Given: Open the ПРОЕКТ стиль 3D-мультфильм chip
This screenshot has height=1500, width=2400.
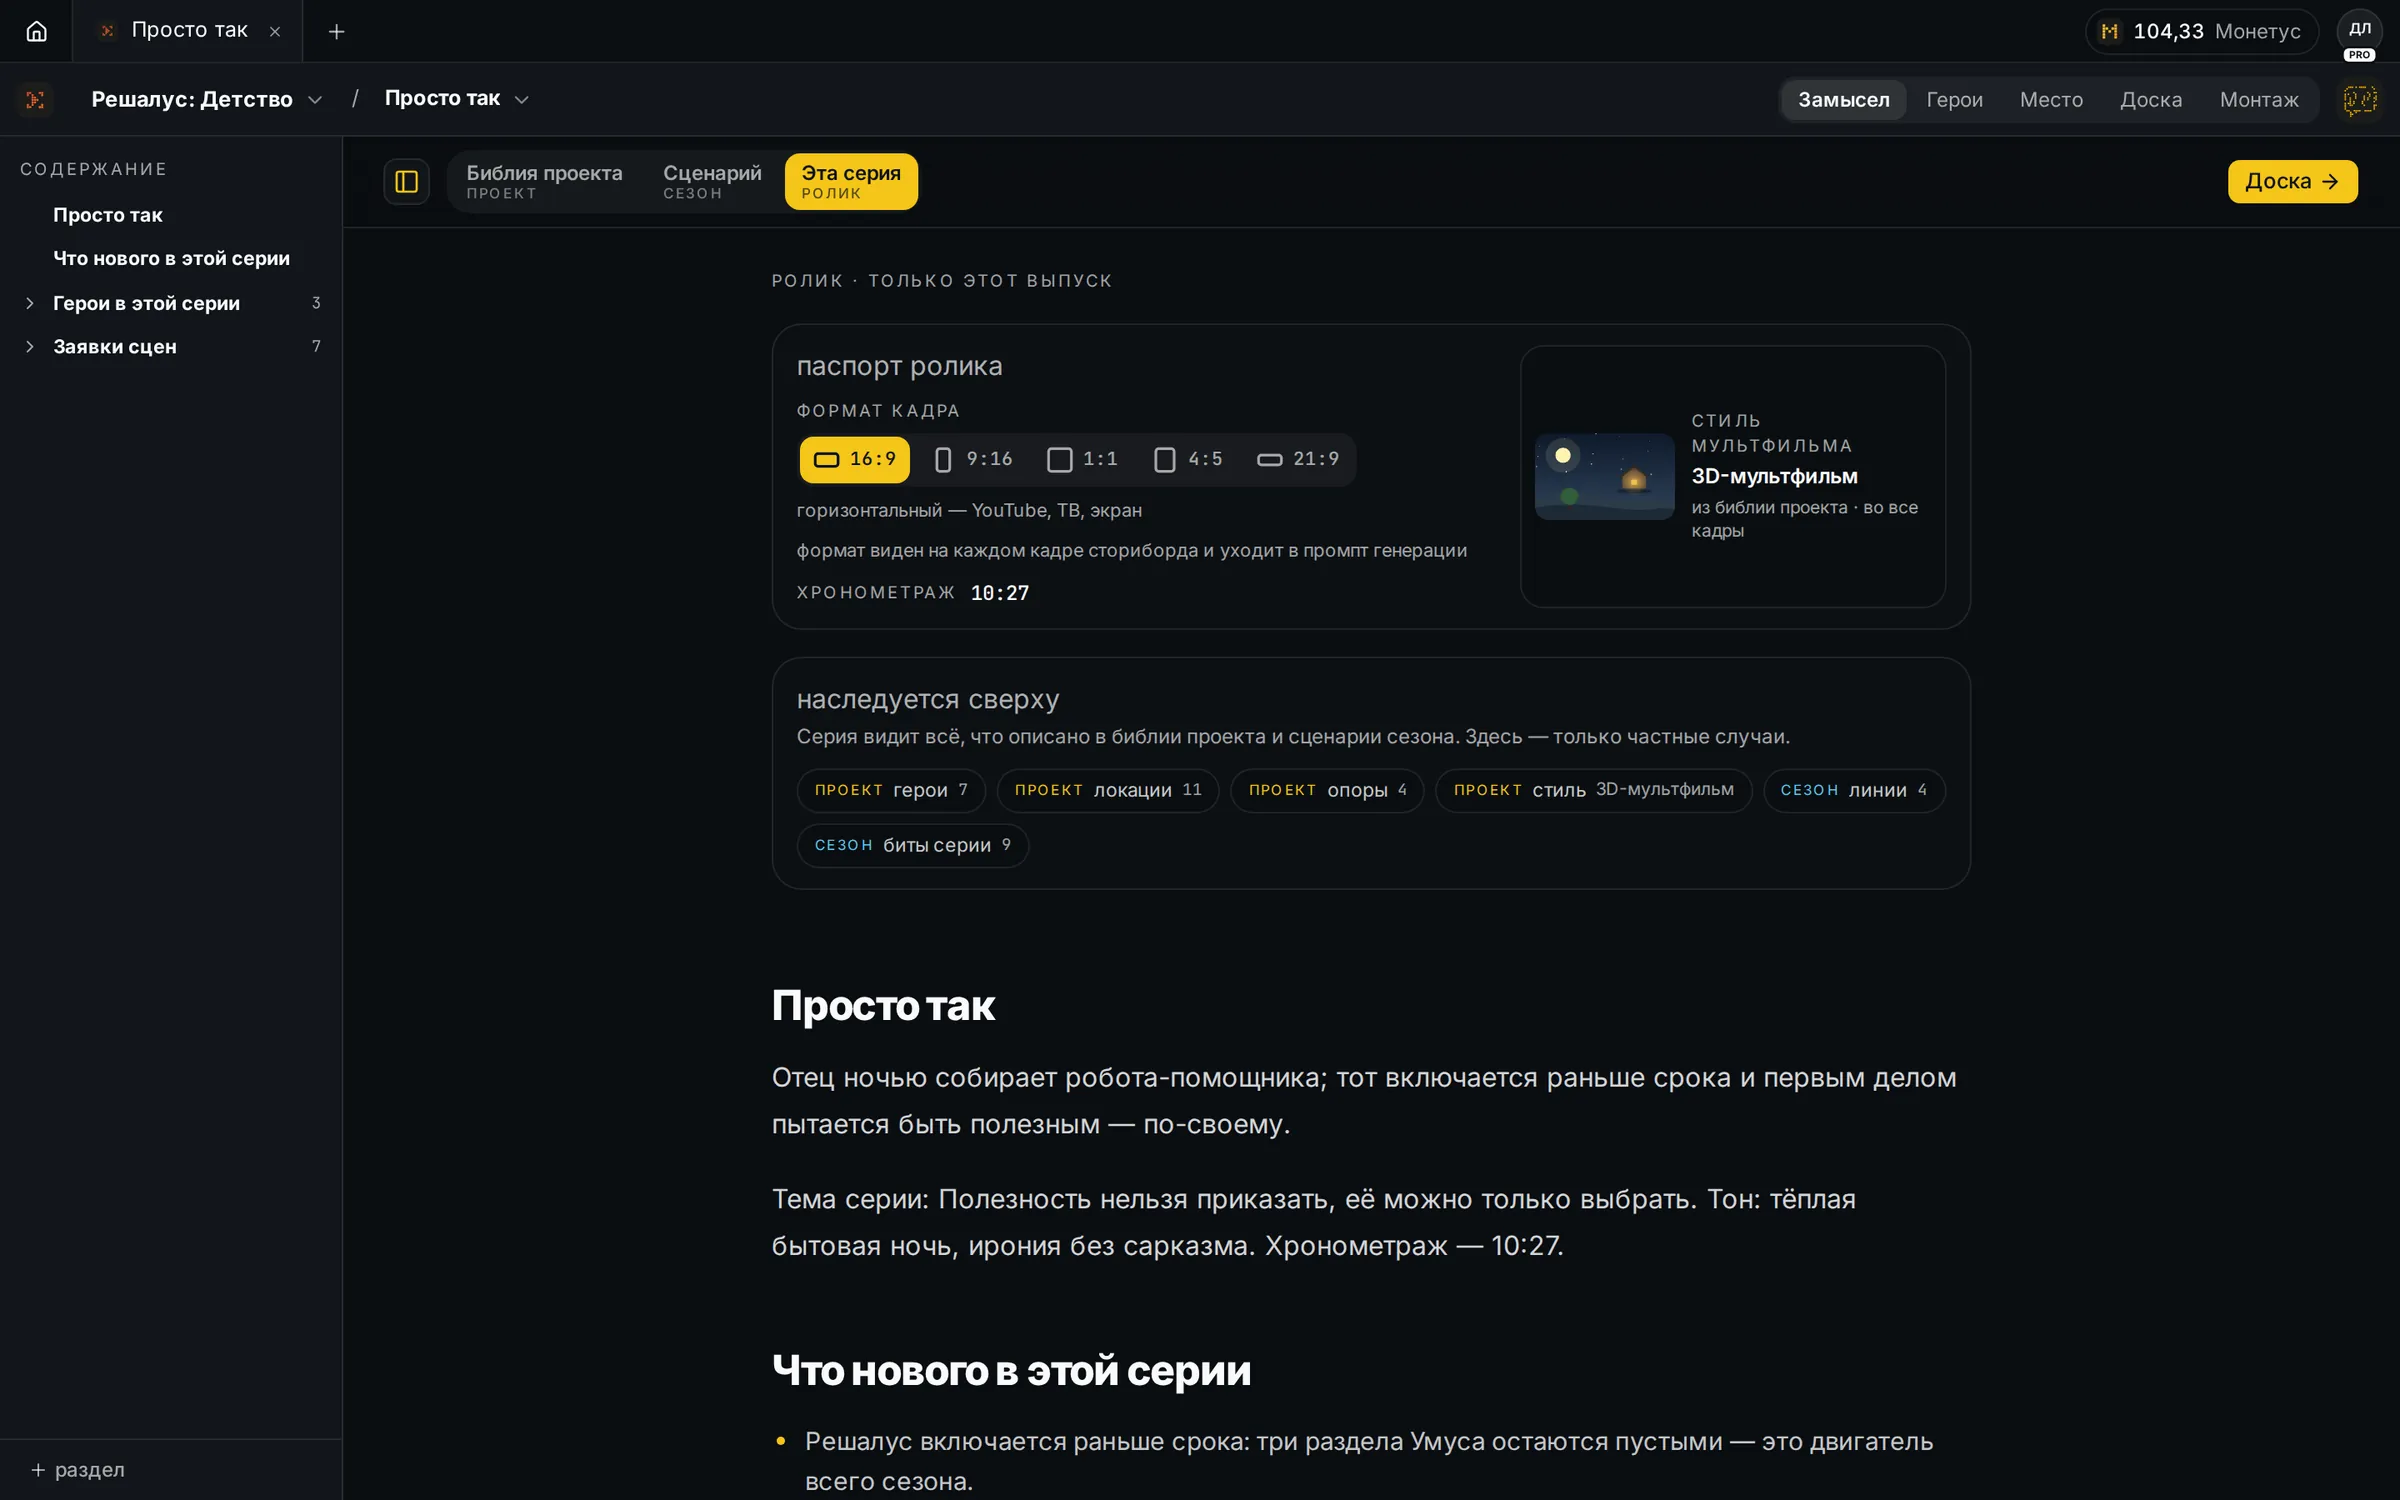Looking at the screenshot, I should (1593, 790).
